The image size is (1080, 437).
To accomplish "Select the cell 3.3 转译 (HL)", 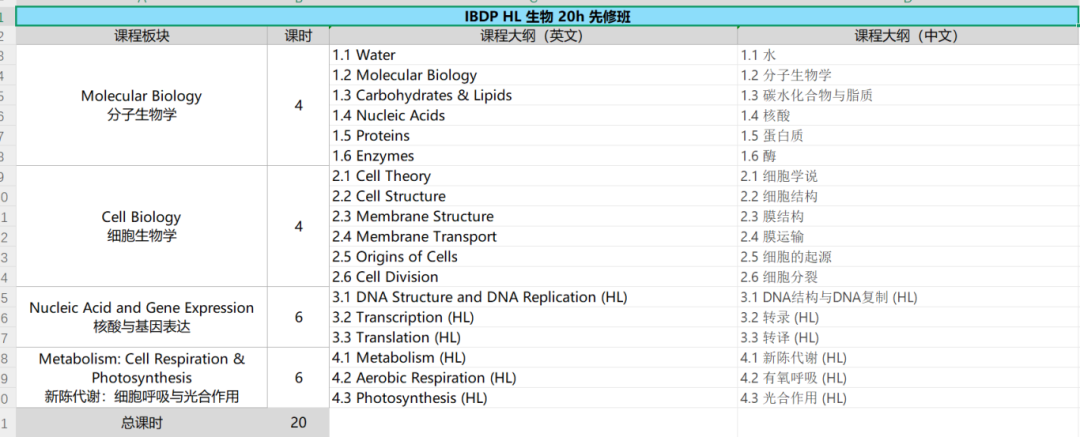I will click(908, 337).
